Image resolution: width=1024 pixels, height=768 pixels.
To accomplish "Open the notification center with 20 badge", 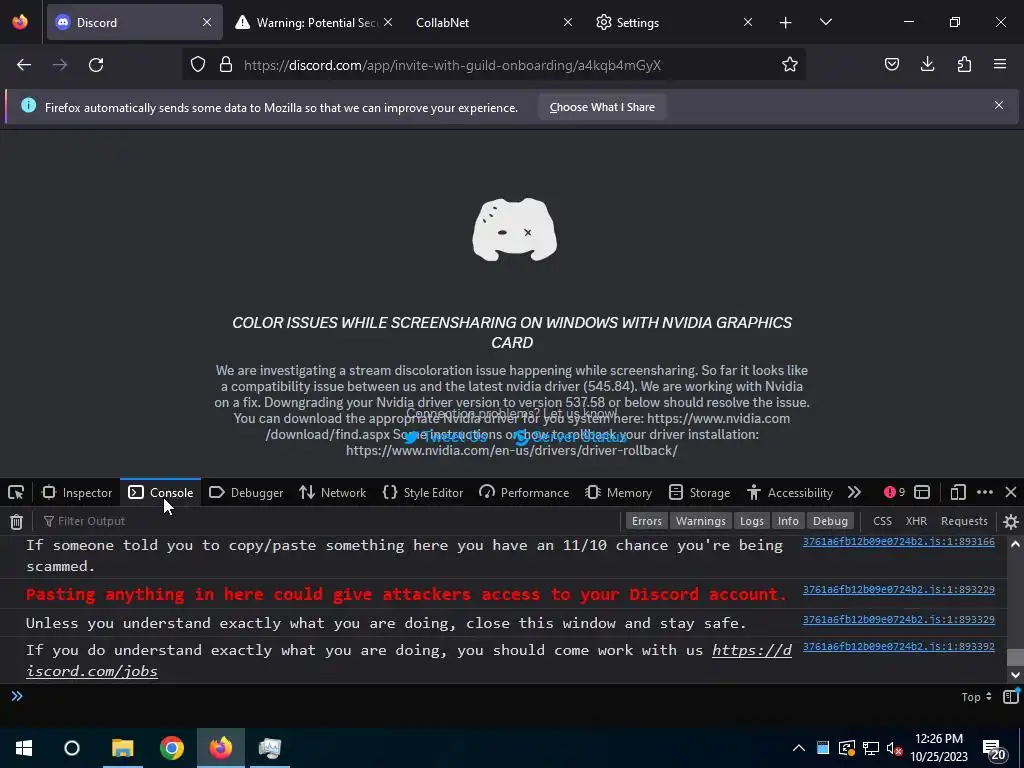I will [994, 749].
